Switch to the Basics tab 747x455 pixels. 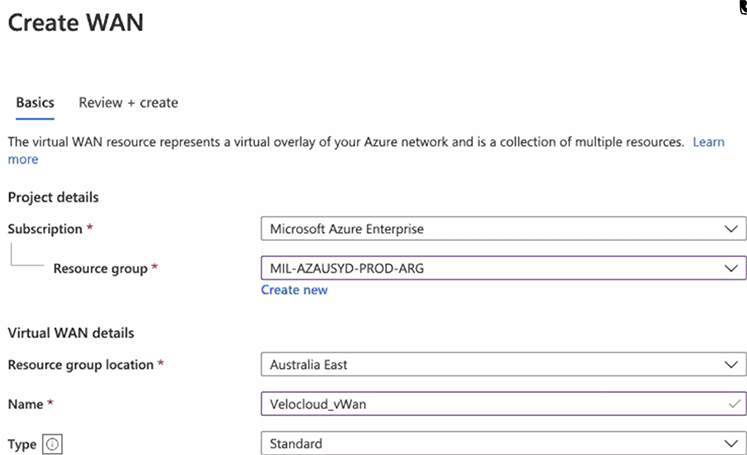coord(35,102)
